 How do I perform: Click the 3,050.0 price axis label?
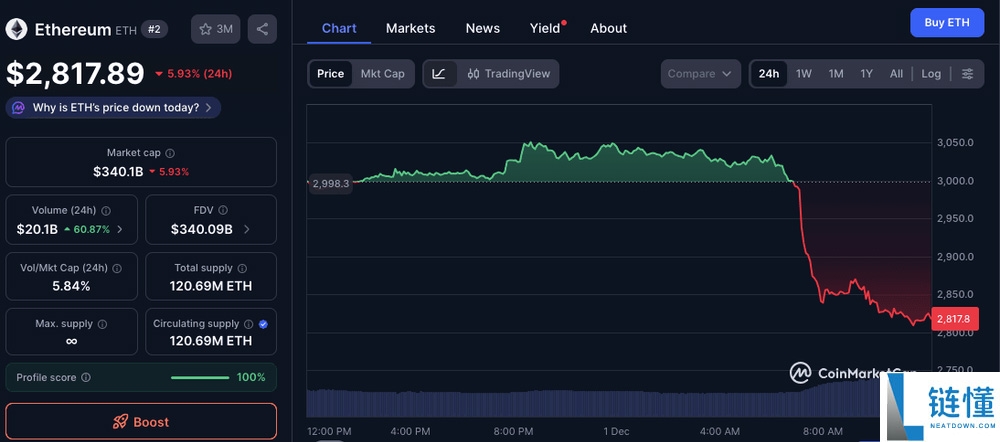tap(955, 142)
